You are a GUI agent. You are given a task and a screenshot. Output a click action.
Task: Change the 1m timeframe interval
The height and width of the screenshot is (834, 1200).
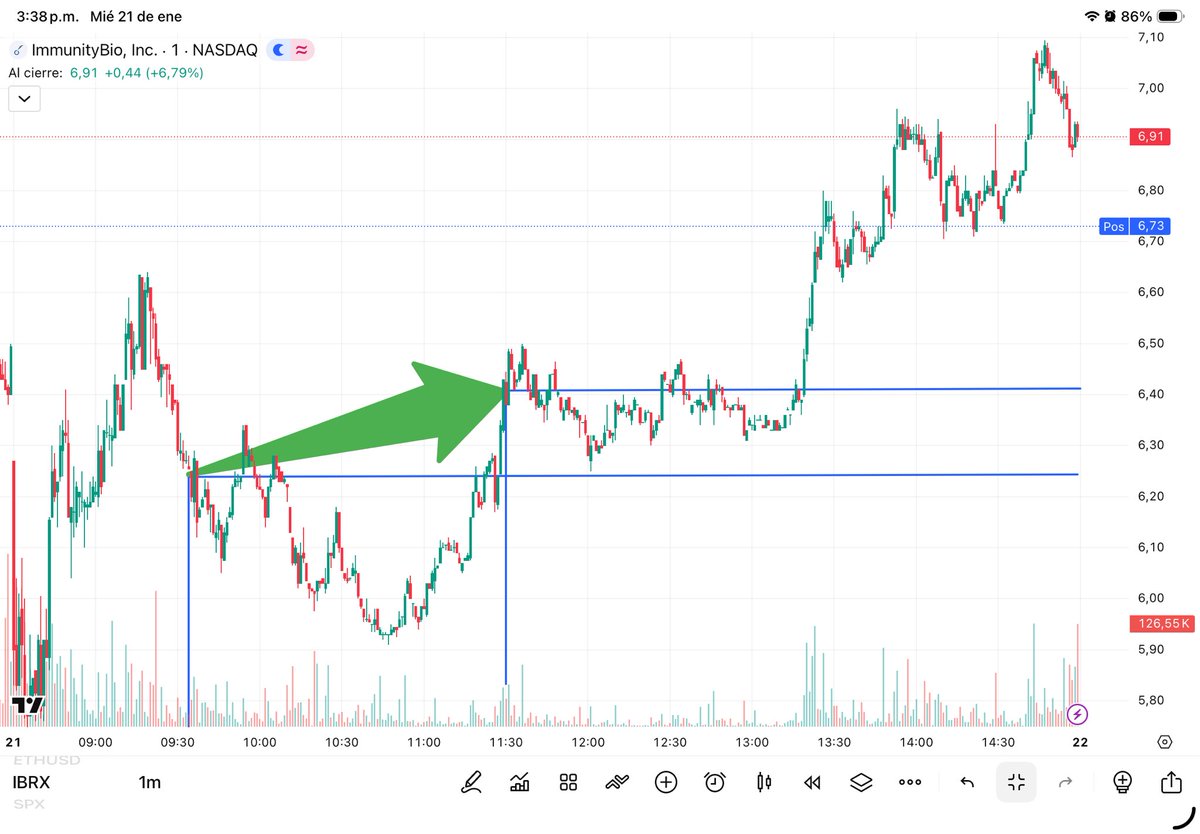150,783
